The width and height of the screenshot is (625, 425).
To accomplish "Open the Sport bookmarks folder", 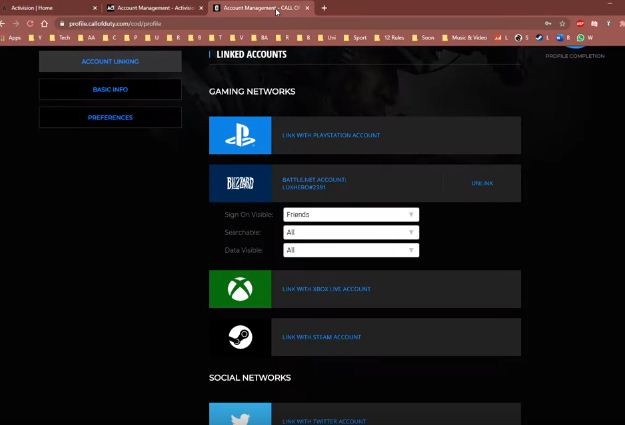I will click(355, 38).
